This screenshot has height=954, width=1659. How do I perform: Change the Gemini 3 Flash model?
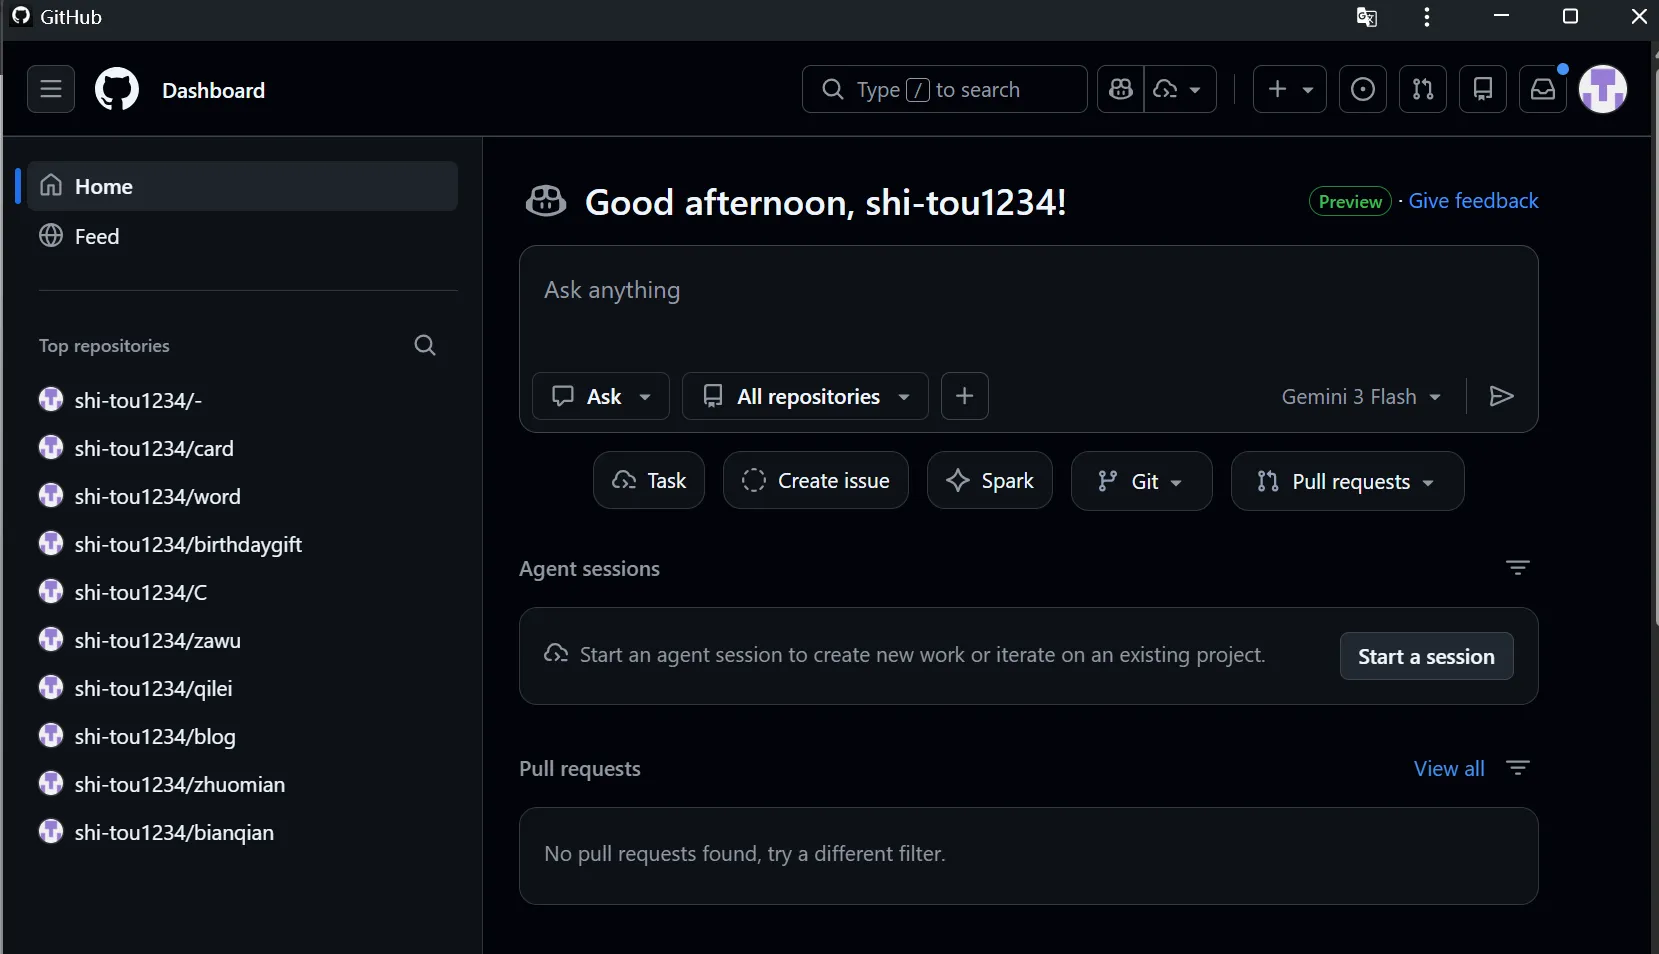1361,397
